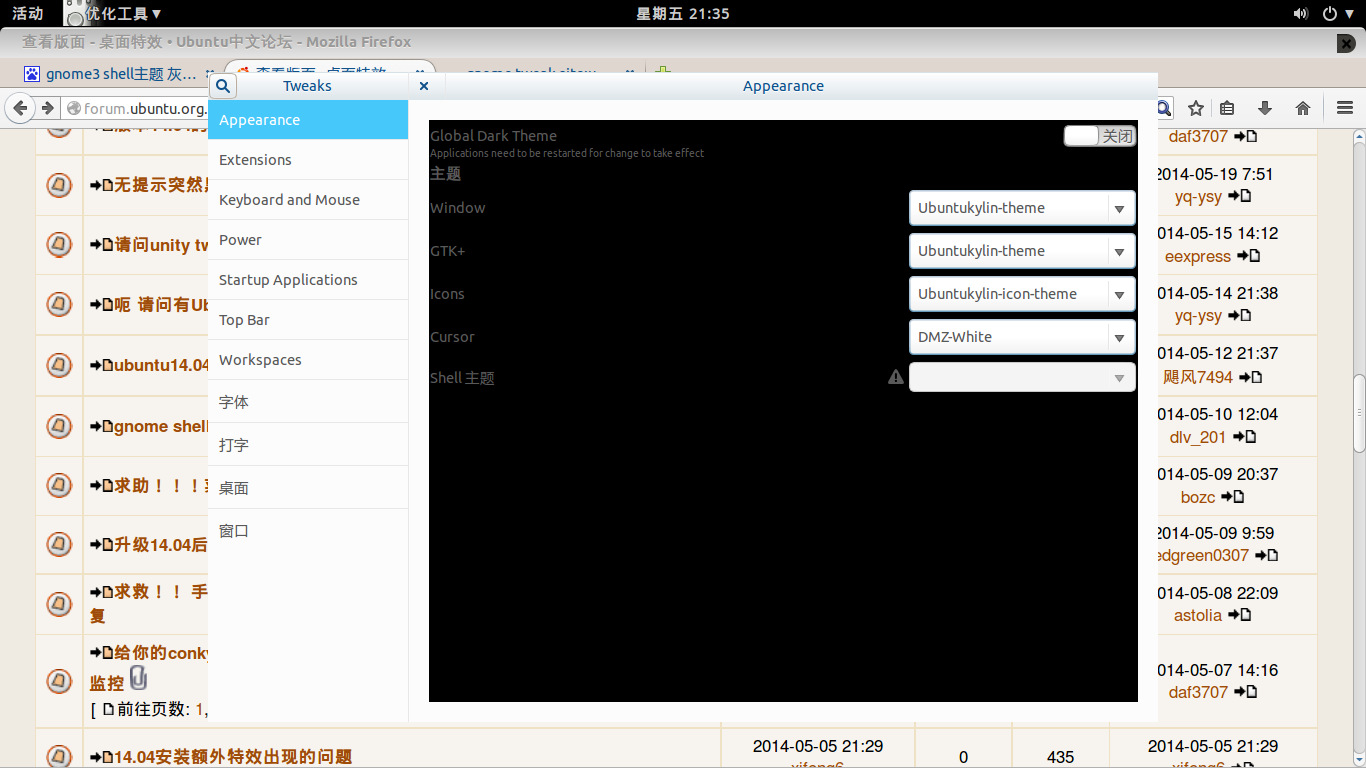Select 窗口 in Tweaks sidebar

(308, 531)
